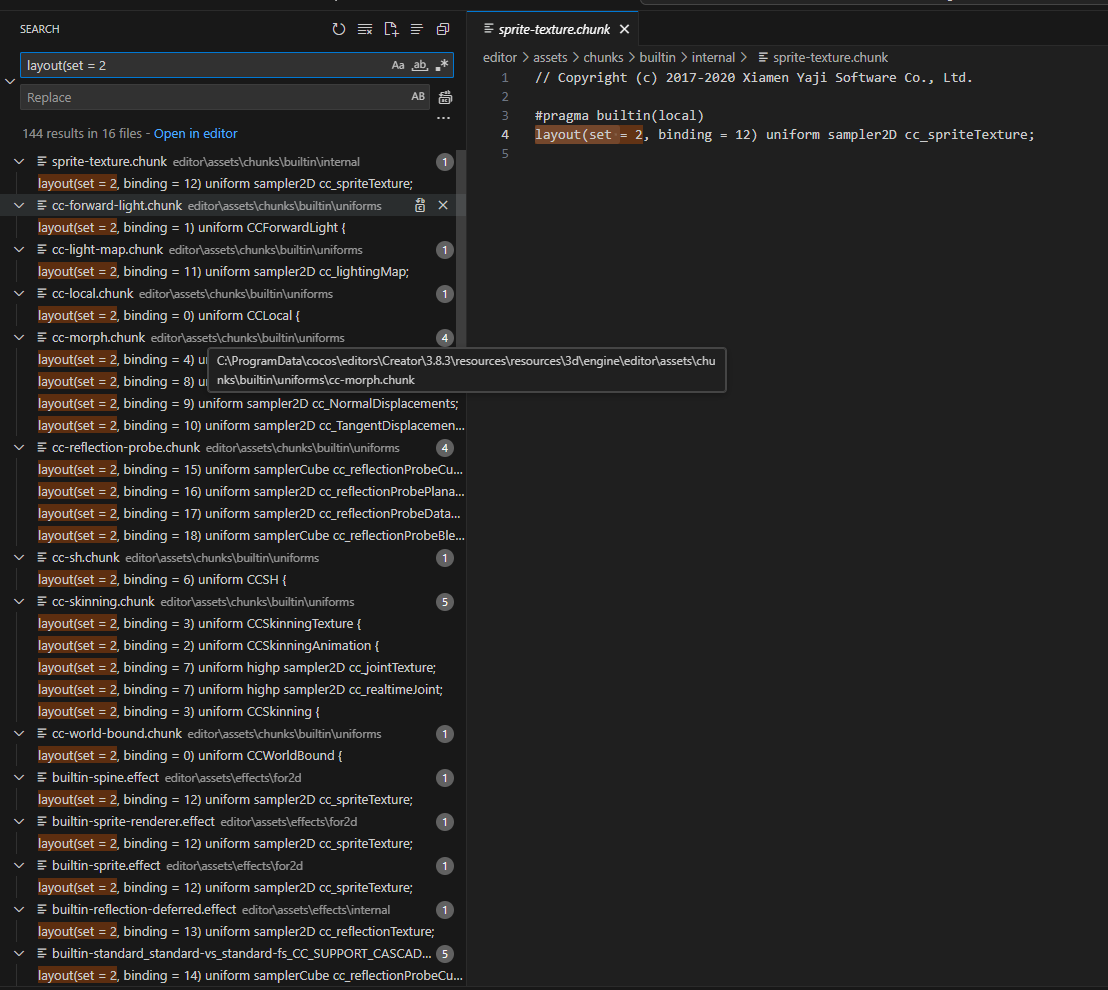Toggle search details ellipsis button
Image resolution: width=1108 pixels, height=990 pixels.
click(x=443, y=117)
